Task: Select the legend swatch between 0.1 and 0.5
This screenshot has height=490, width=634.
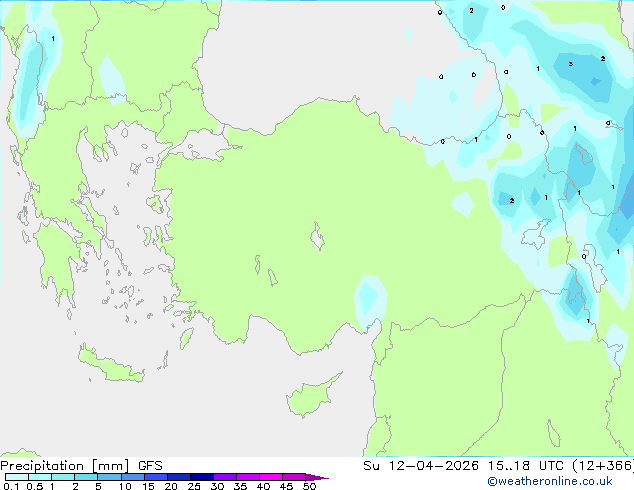Action: (x=17, y=477)
